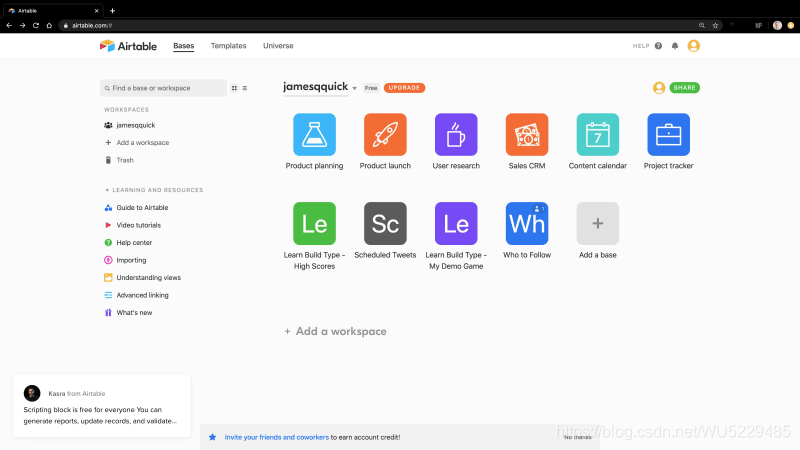Screen dimensions: 800x450
Task: Open the purple Learn Build Type My Demo Game base
Action: [456, 223]
